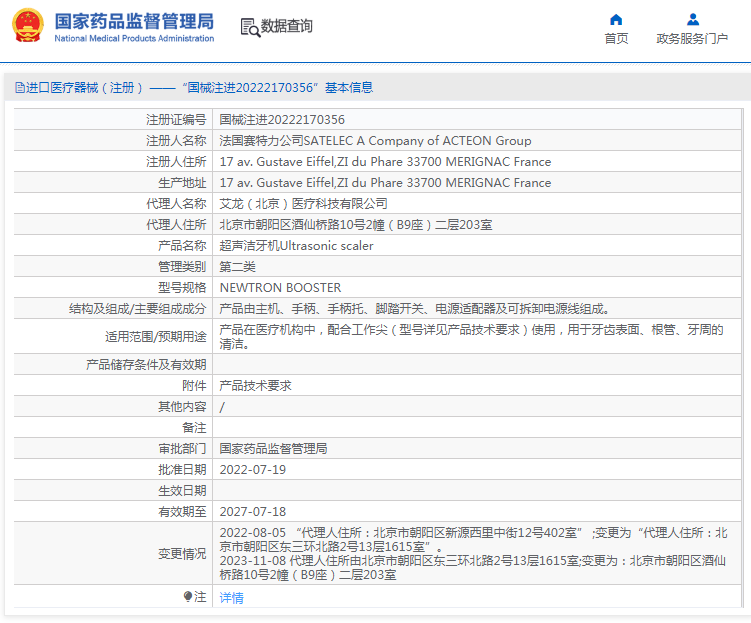Viewport: 751px width, 623px height.
Task: Click the 数据查询 label
Action: click(x=286, y=26)
